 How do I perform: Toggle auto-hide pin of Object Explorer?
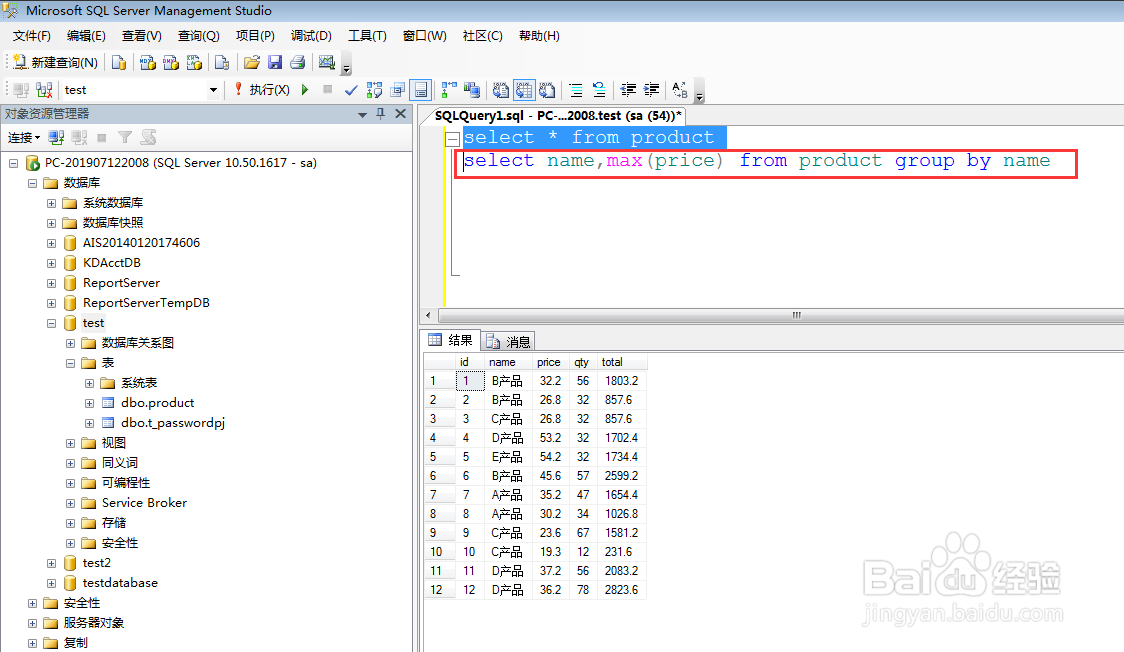(381, 114)
